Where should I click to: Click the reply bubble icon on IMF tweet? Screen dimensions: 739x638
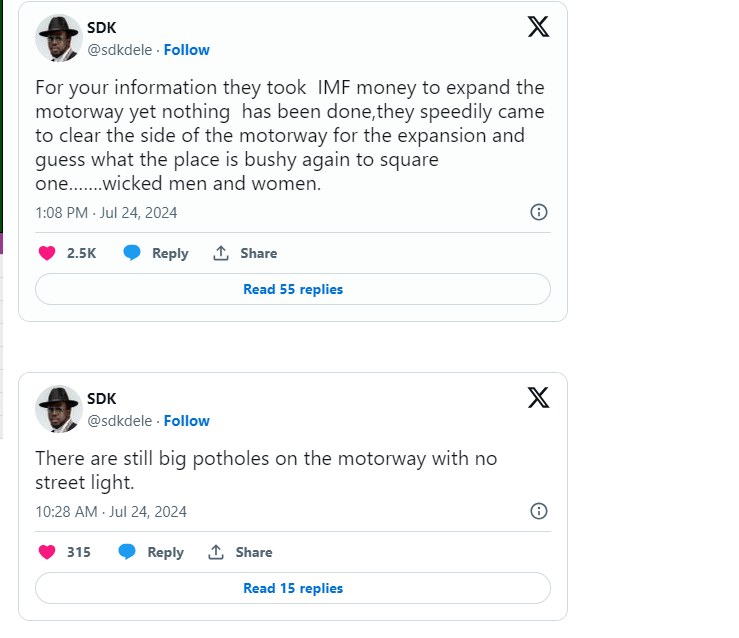click(132, 253)
